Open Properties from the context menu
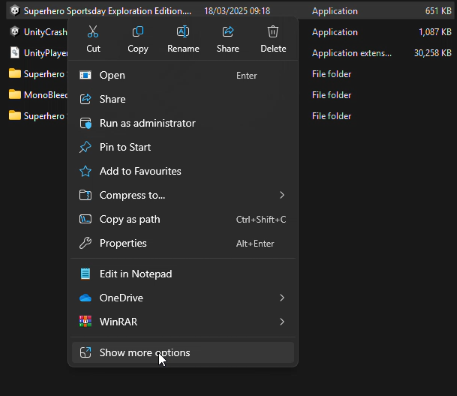The height and width of the screenshot is (396, 457). [183, 243]
